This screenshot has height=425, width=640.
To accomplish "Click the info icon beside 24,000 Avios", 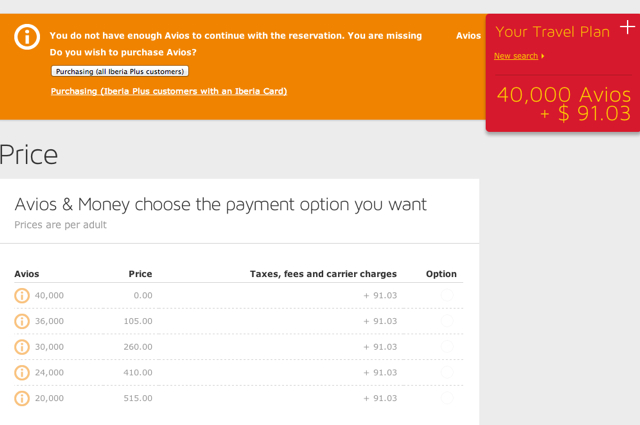I will 22,372.
